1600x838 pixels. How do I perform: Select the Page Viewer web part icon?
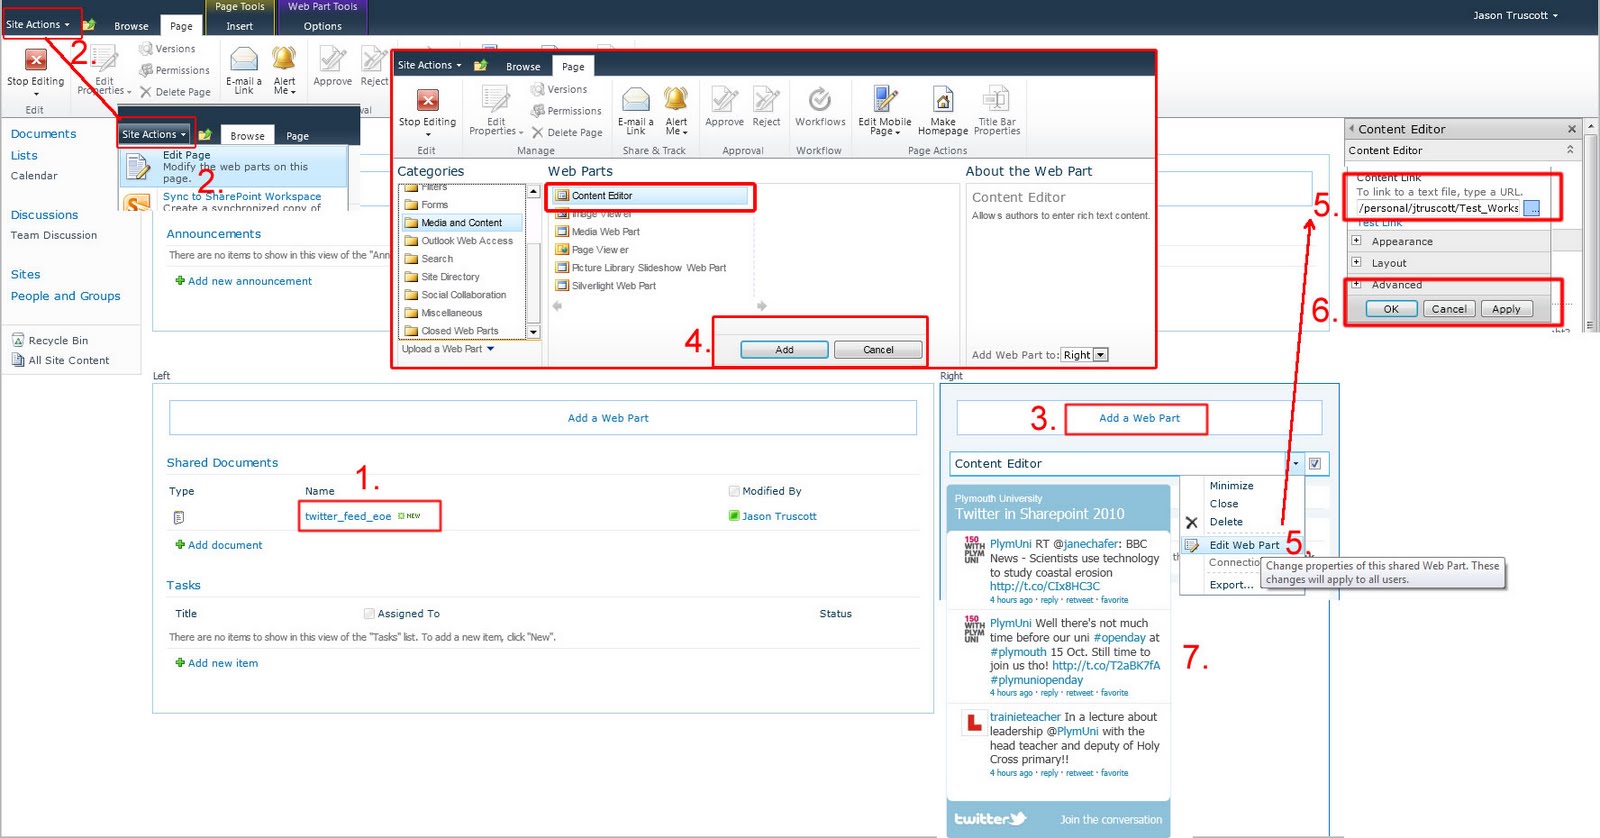tap(562, 250)
